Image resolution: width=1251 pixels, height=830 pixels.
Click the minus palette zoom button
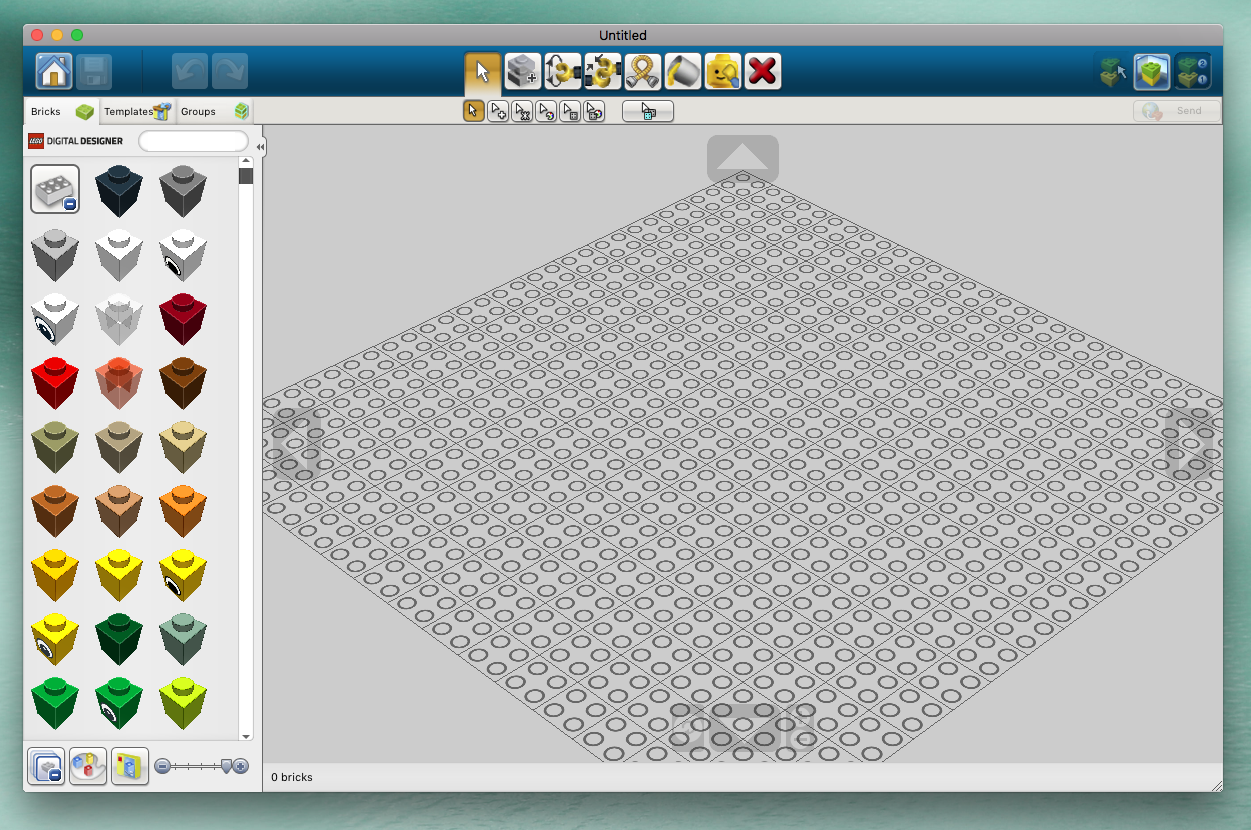(162, 766)
